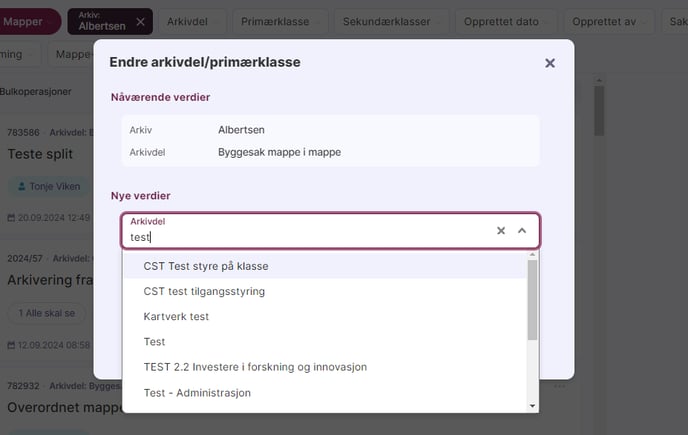This screenshot has height=435, width=688.
Task: Click the "1 Alle skal se" chip
Action: tap(47, 313)
